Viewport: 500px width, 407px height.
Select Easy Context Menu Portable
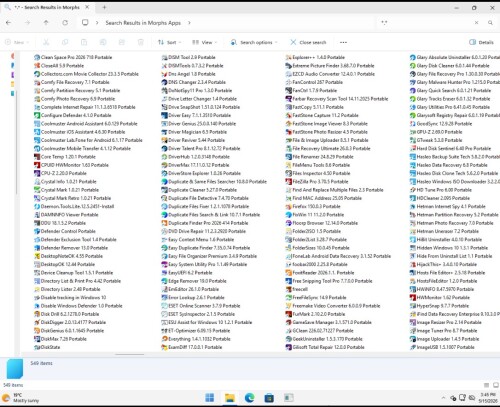click(197, 239)
